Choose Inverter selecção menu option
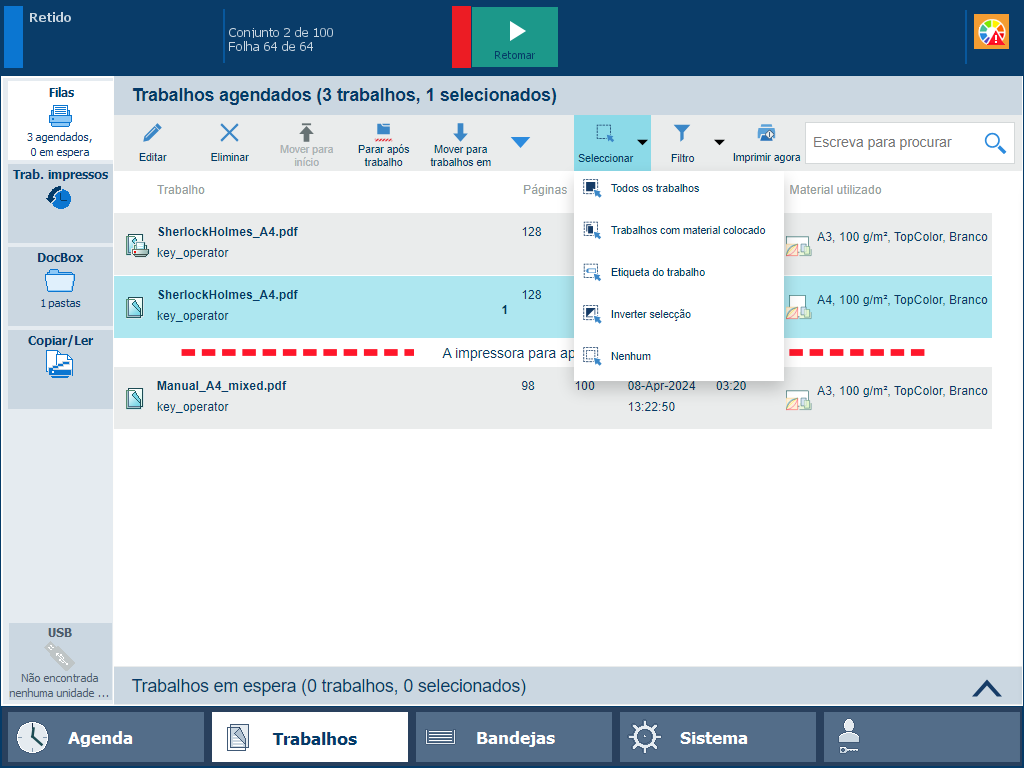The image size is (1024, 768). (650, 314)
